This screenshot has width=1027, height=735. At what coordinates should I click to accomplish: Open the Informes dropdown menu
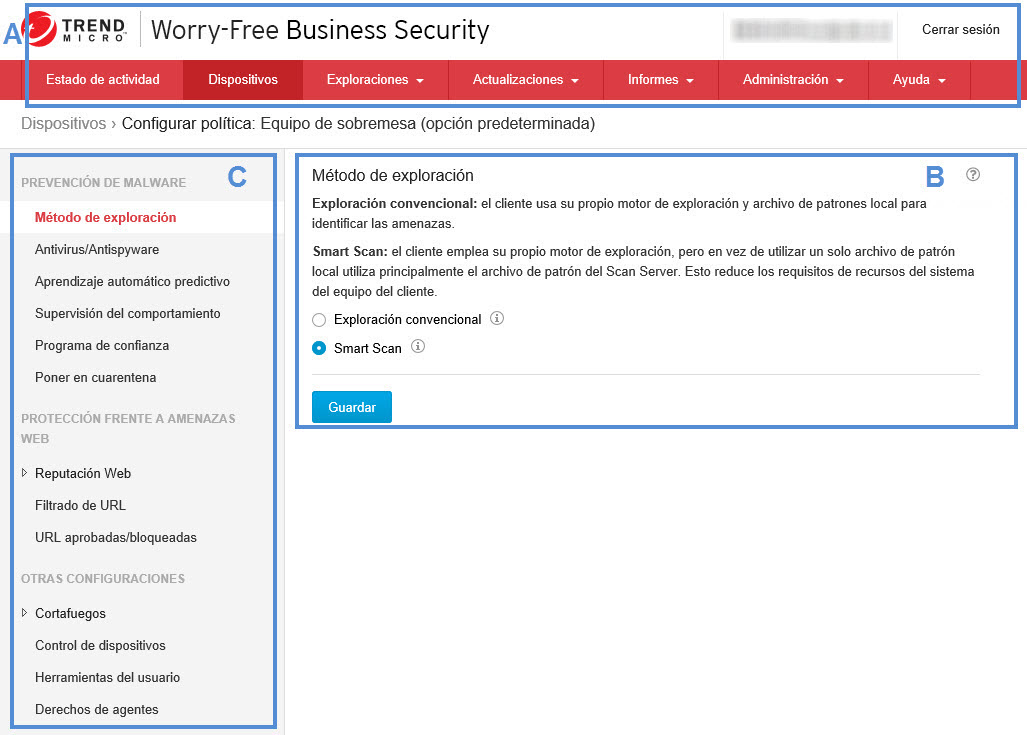pyautogui.click(x=660, y=80)
